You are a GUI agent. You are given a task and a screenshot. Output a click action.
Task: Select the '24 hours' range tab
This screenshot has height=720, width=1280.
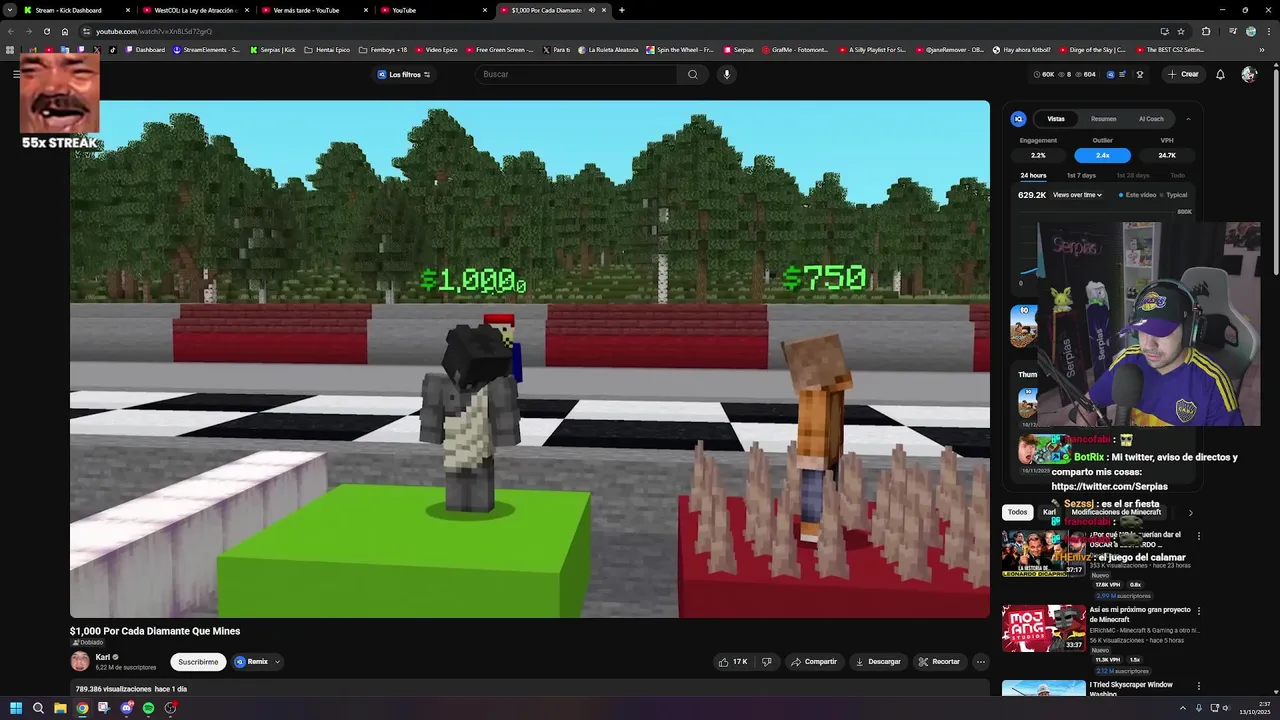[x=1033, y=176]
